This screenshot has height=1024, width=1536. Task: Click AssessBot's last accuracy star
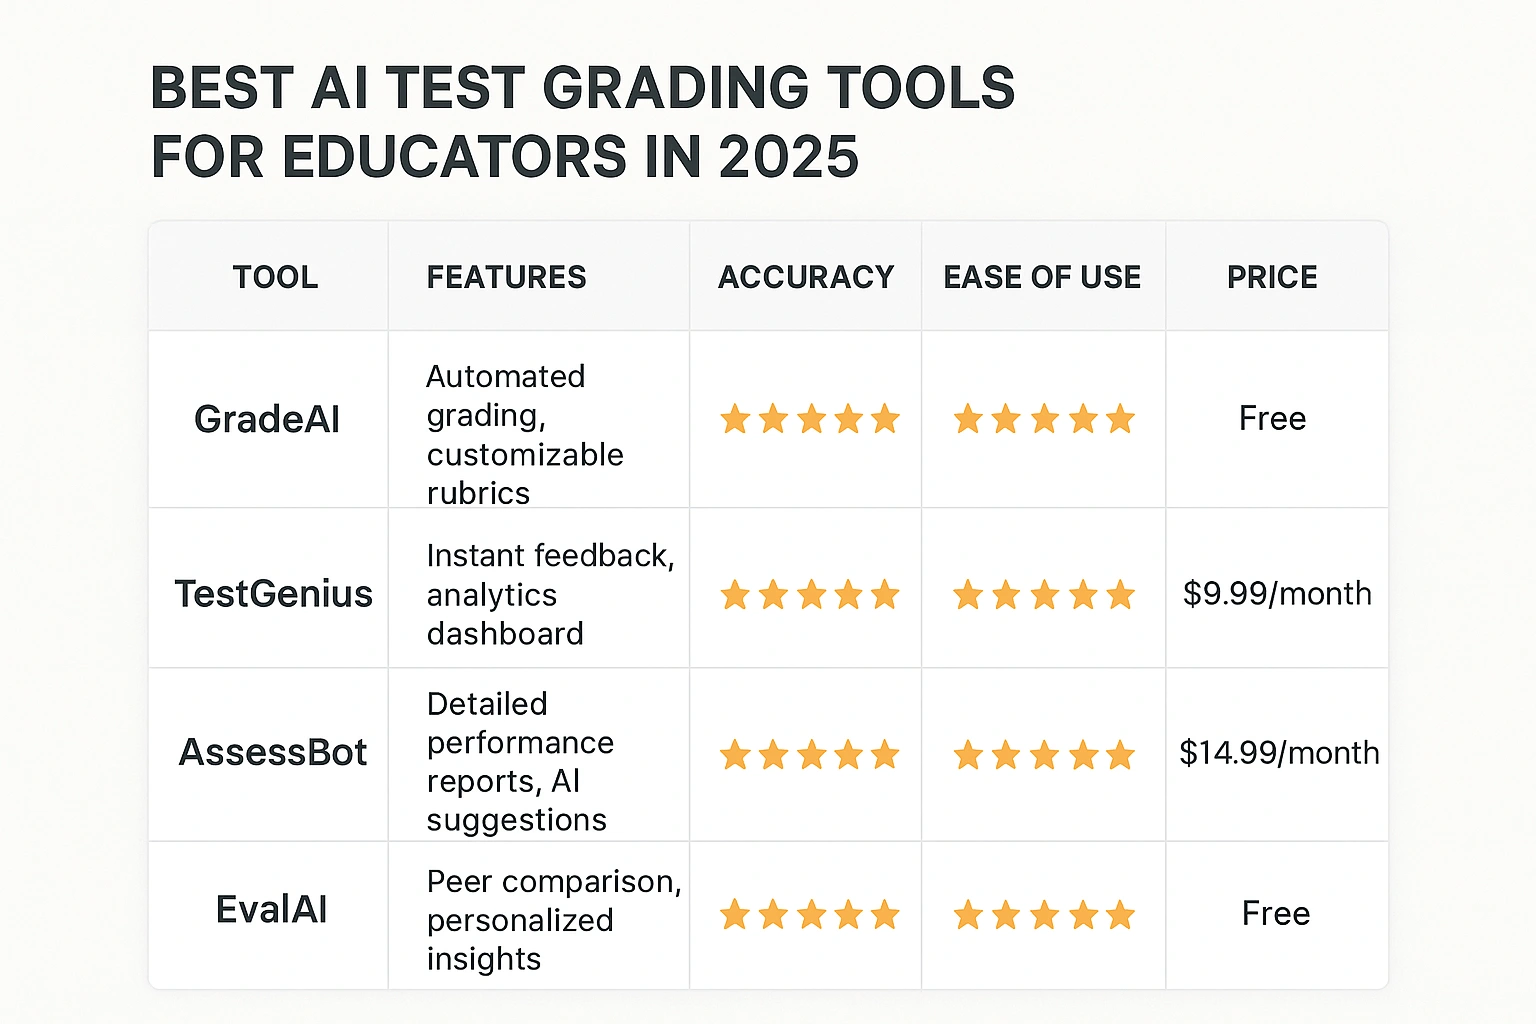coord(885,755)
